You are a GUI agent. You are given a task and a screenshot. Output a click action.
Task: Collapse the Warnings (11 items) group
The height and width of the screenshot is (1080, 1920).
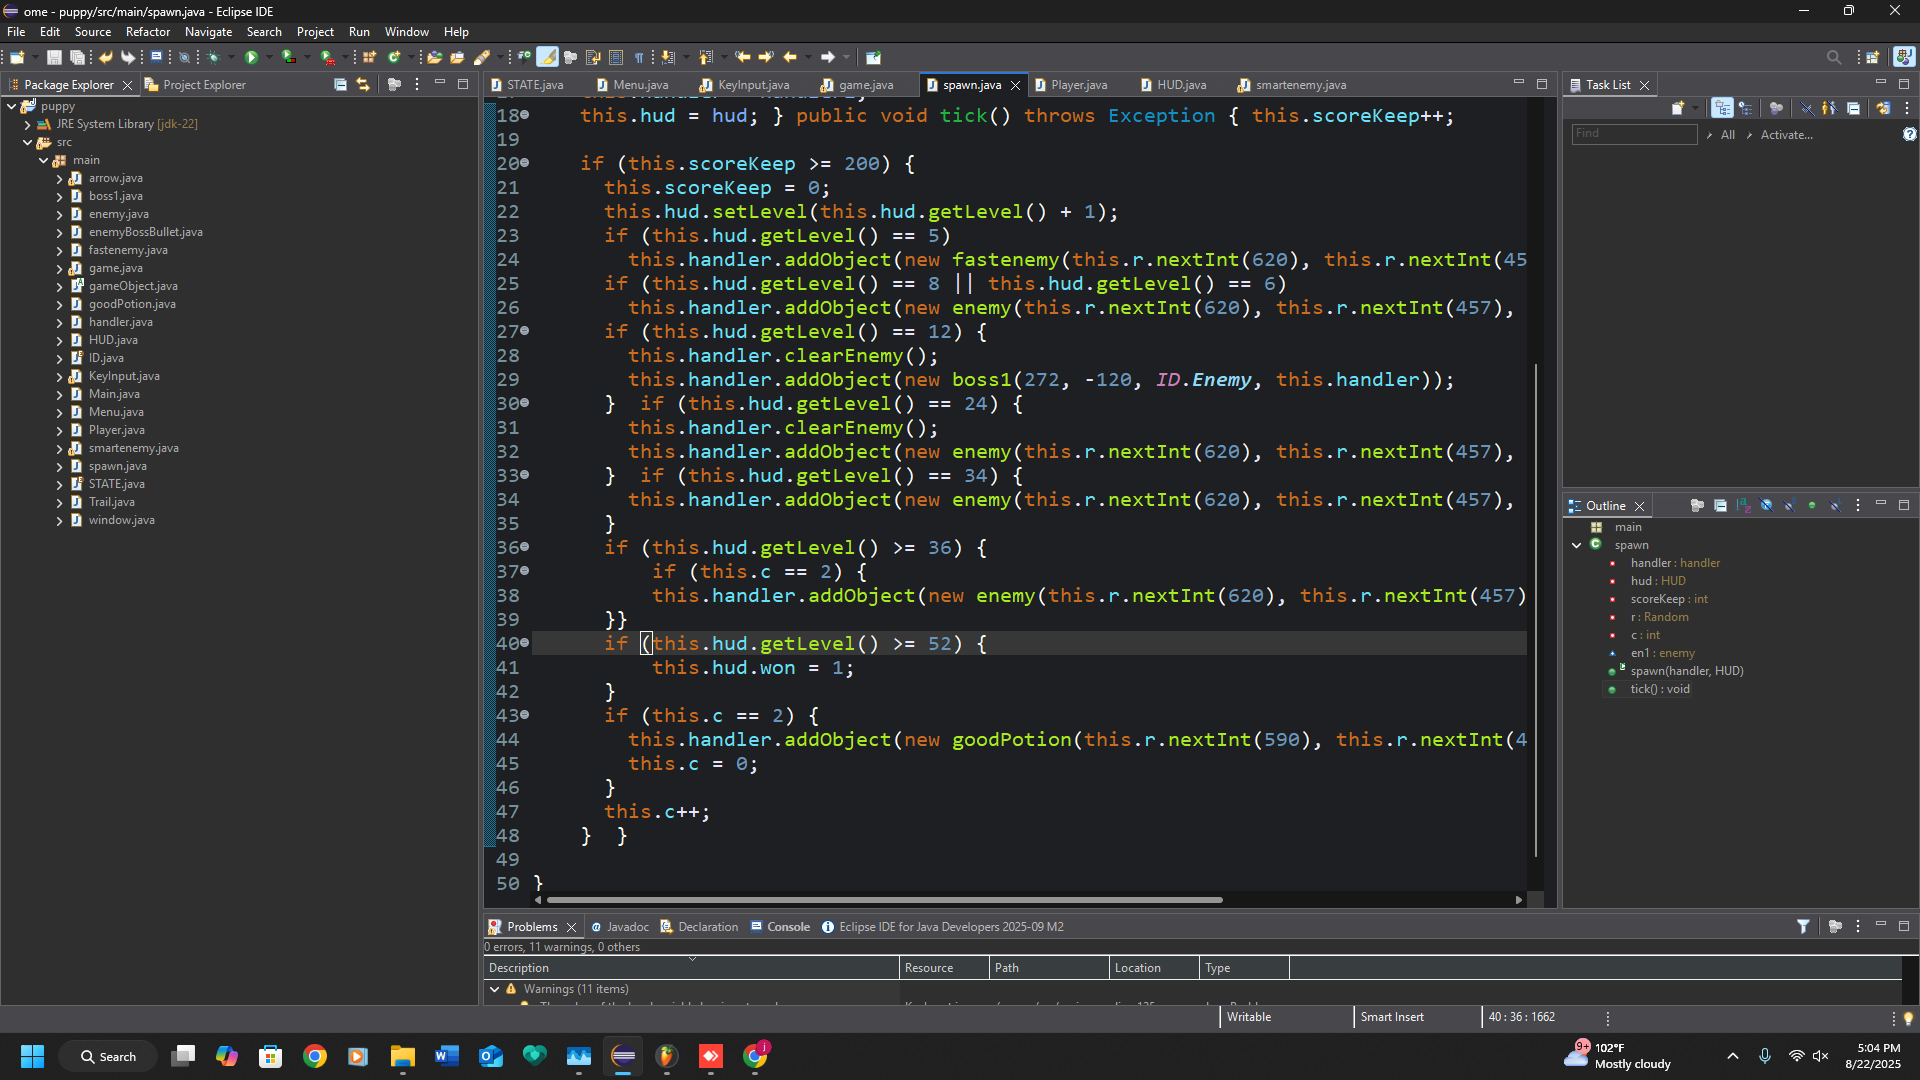click(494, 989)
